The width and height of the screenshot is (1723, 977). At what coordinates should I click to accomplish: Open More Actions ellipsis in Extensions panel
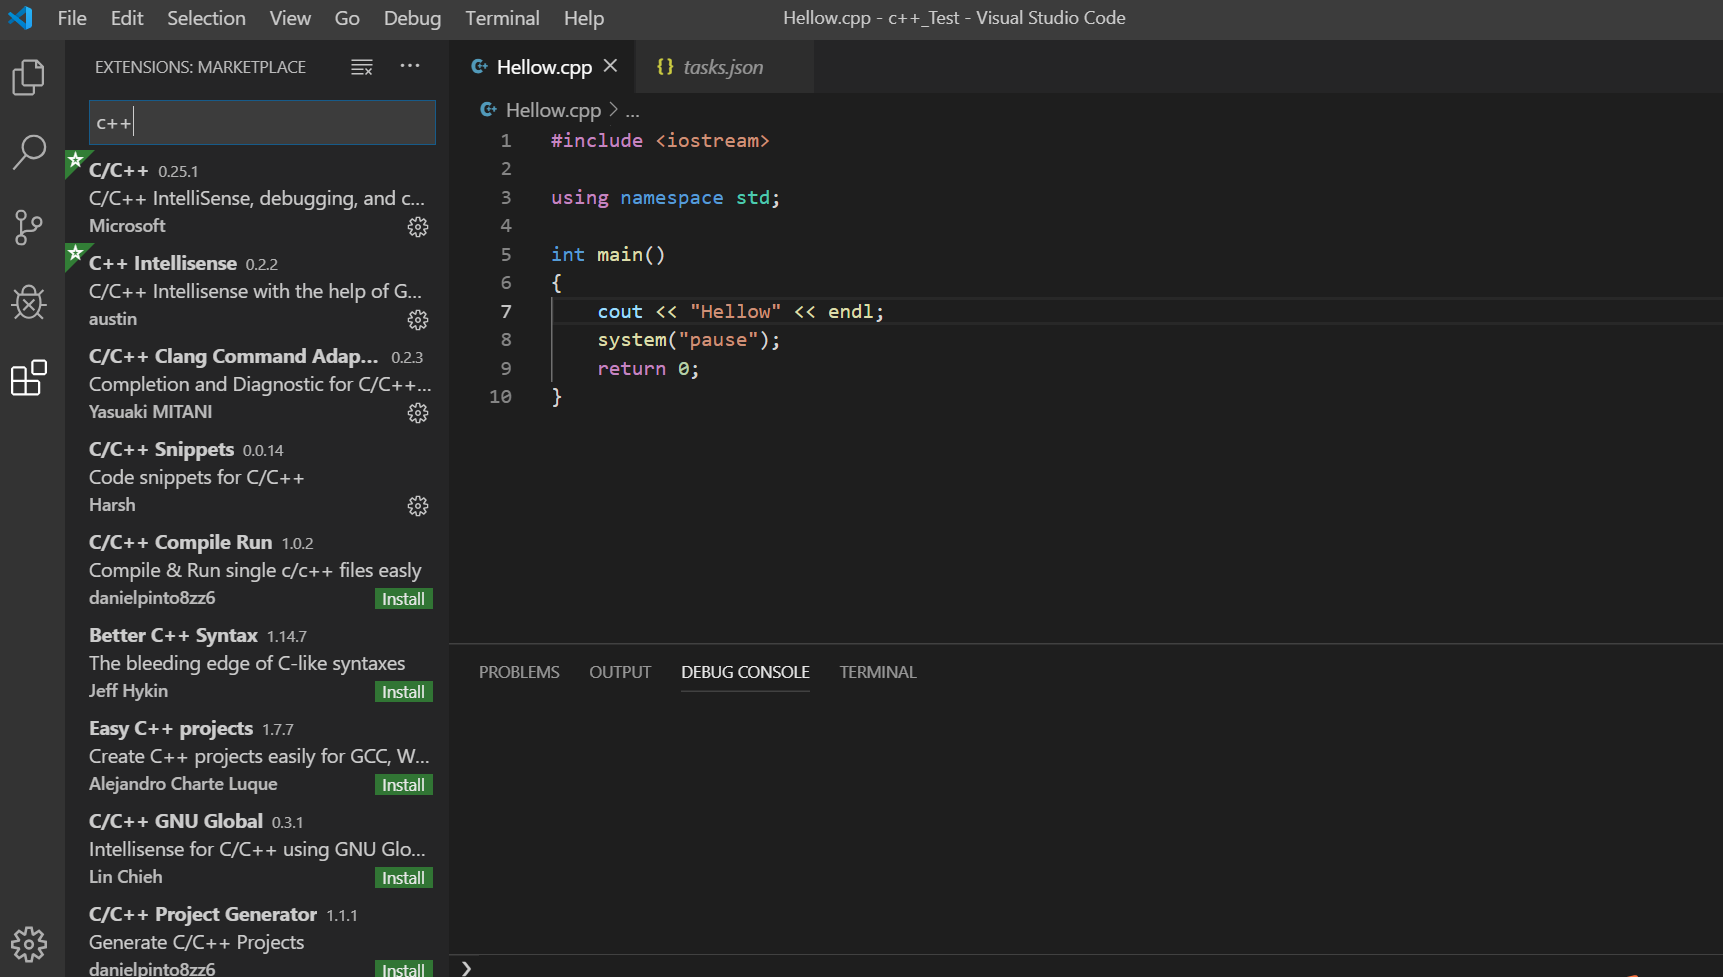[410, 66]
